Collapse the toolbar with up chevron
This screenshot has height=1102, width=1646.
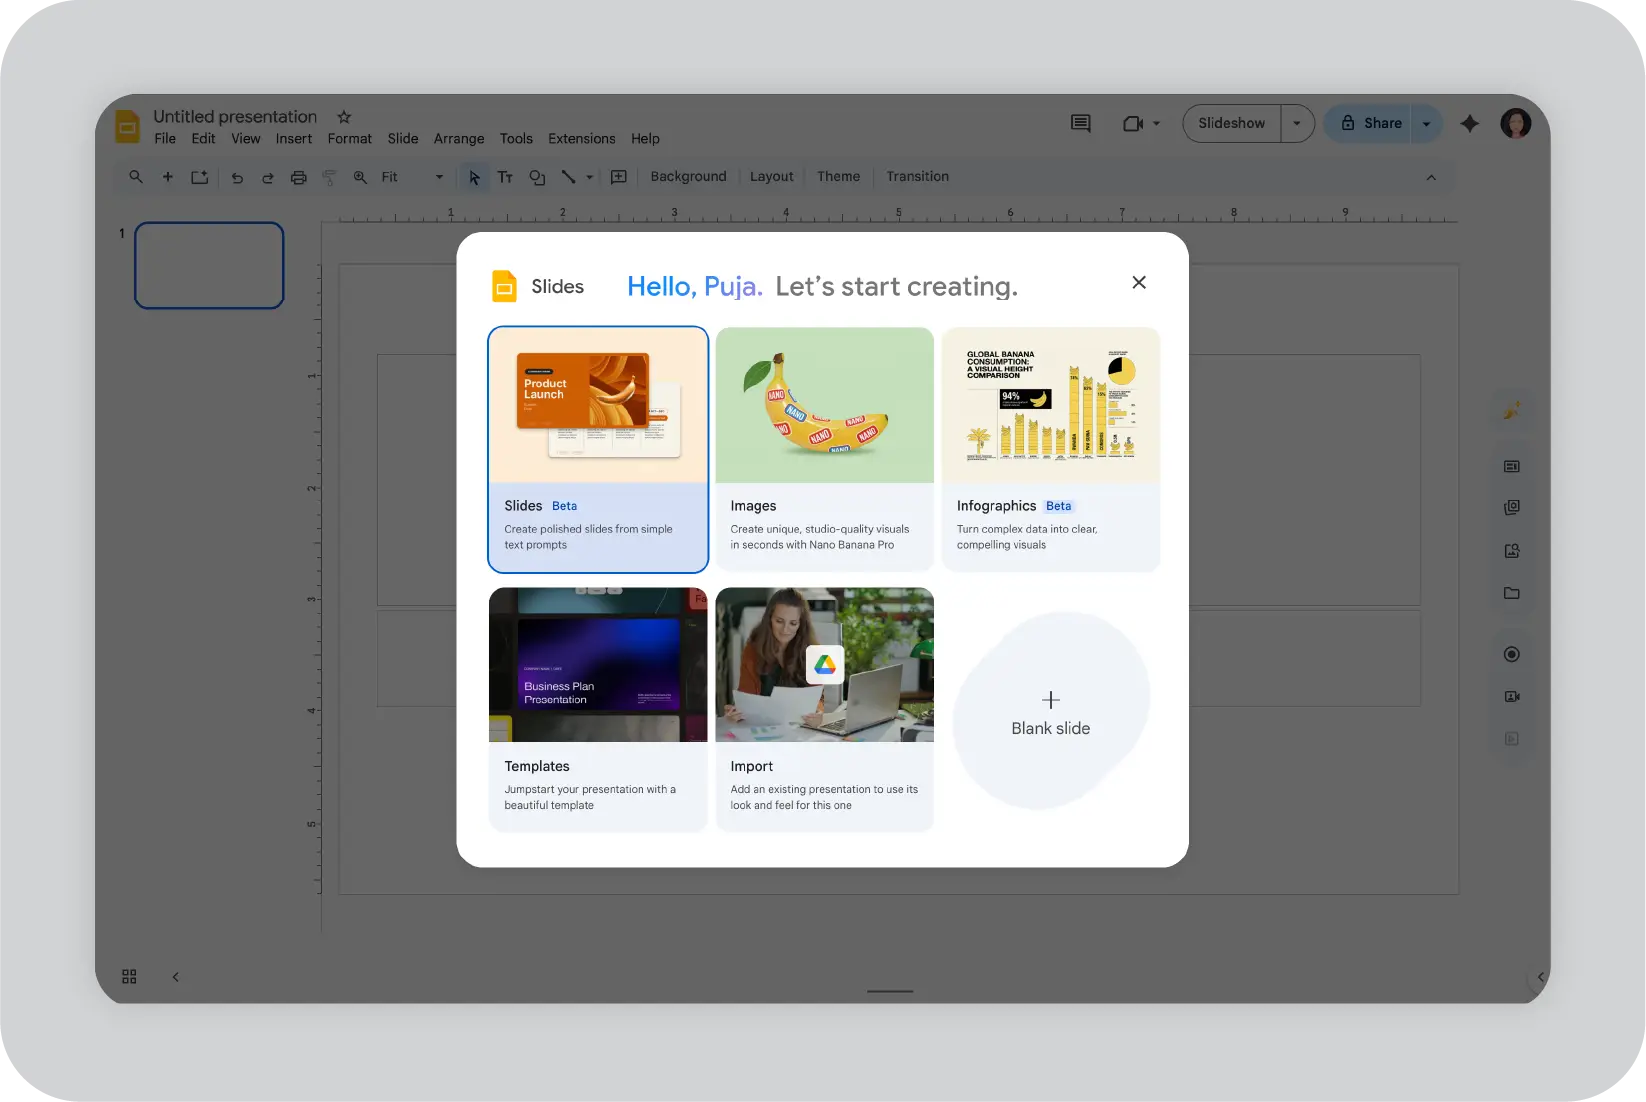[x=1431, y=177]
